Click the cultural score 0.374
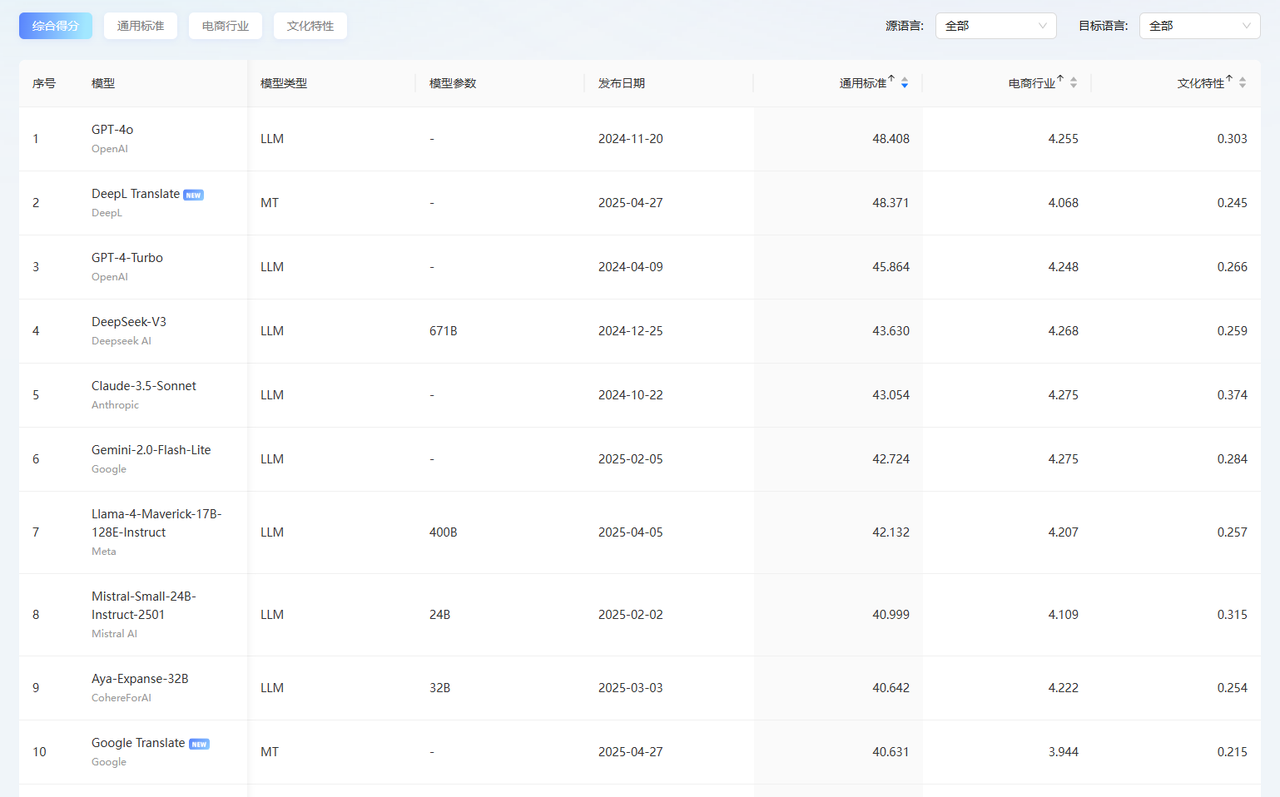The image size is (1280, 797). 1232,395
